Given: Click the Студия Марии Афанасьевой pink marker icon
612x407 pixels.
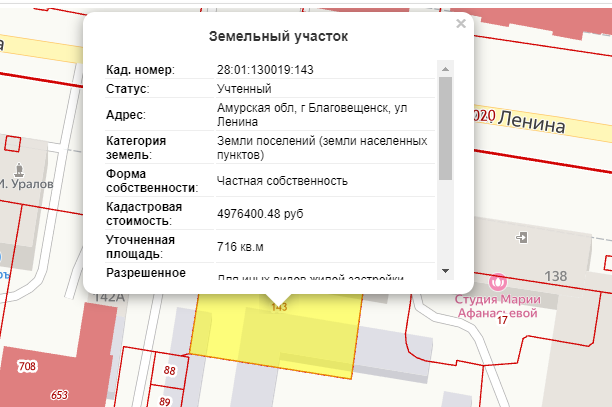Looking at the screenshot, I should pyautogui.click(x=498, y=281).
